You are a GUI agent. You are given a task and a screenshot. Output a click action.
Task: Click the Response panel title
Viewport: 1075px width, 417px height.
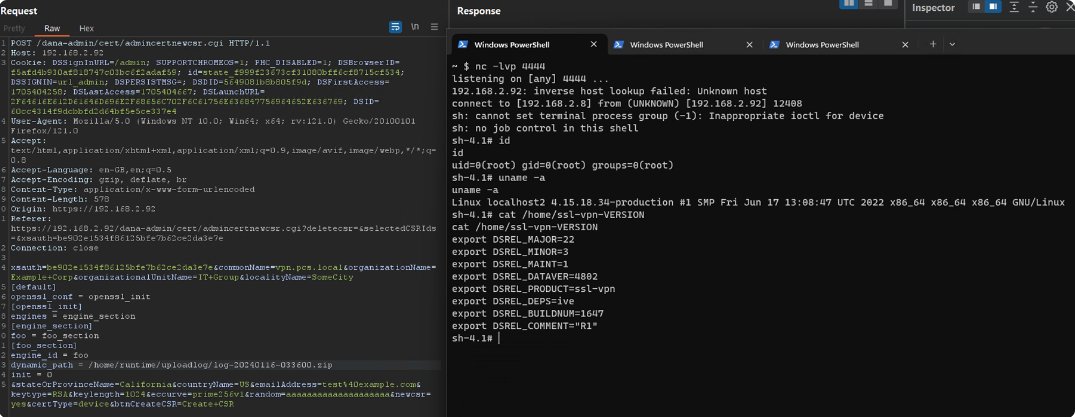pyautogui.click(x=479, y=11)
